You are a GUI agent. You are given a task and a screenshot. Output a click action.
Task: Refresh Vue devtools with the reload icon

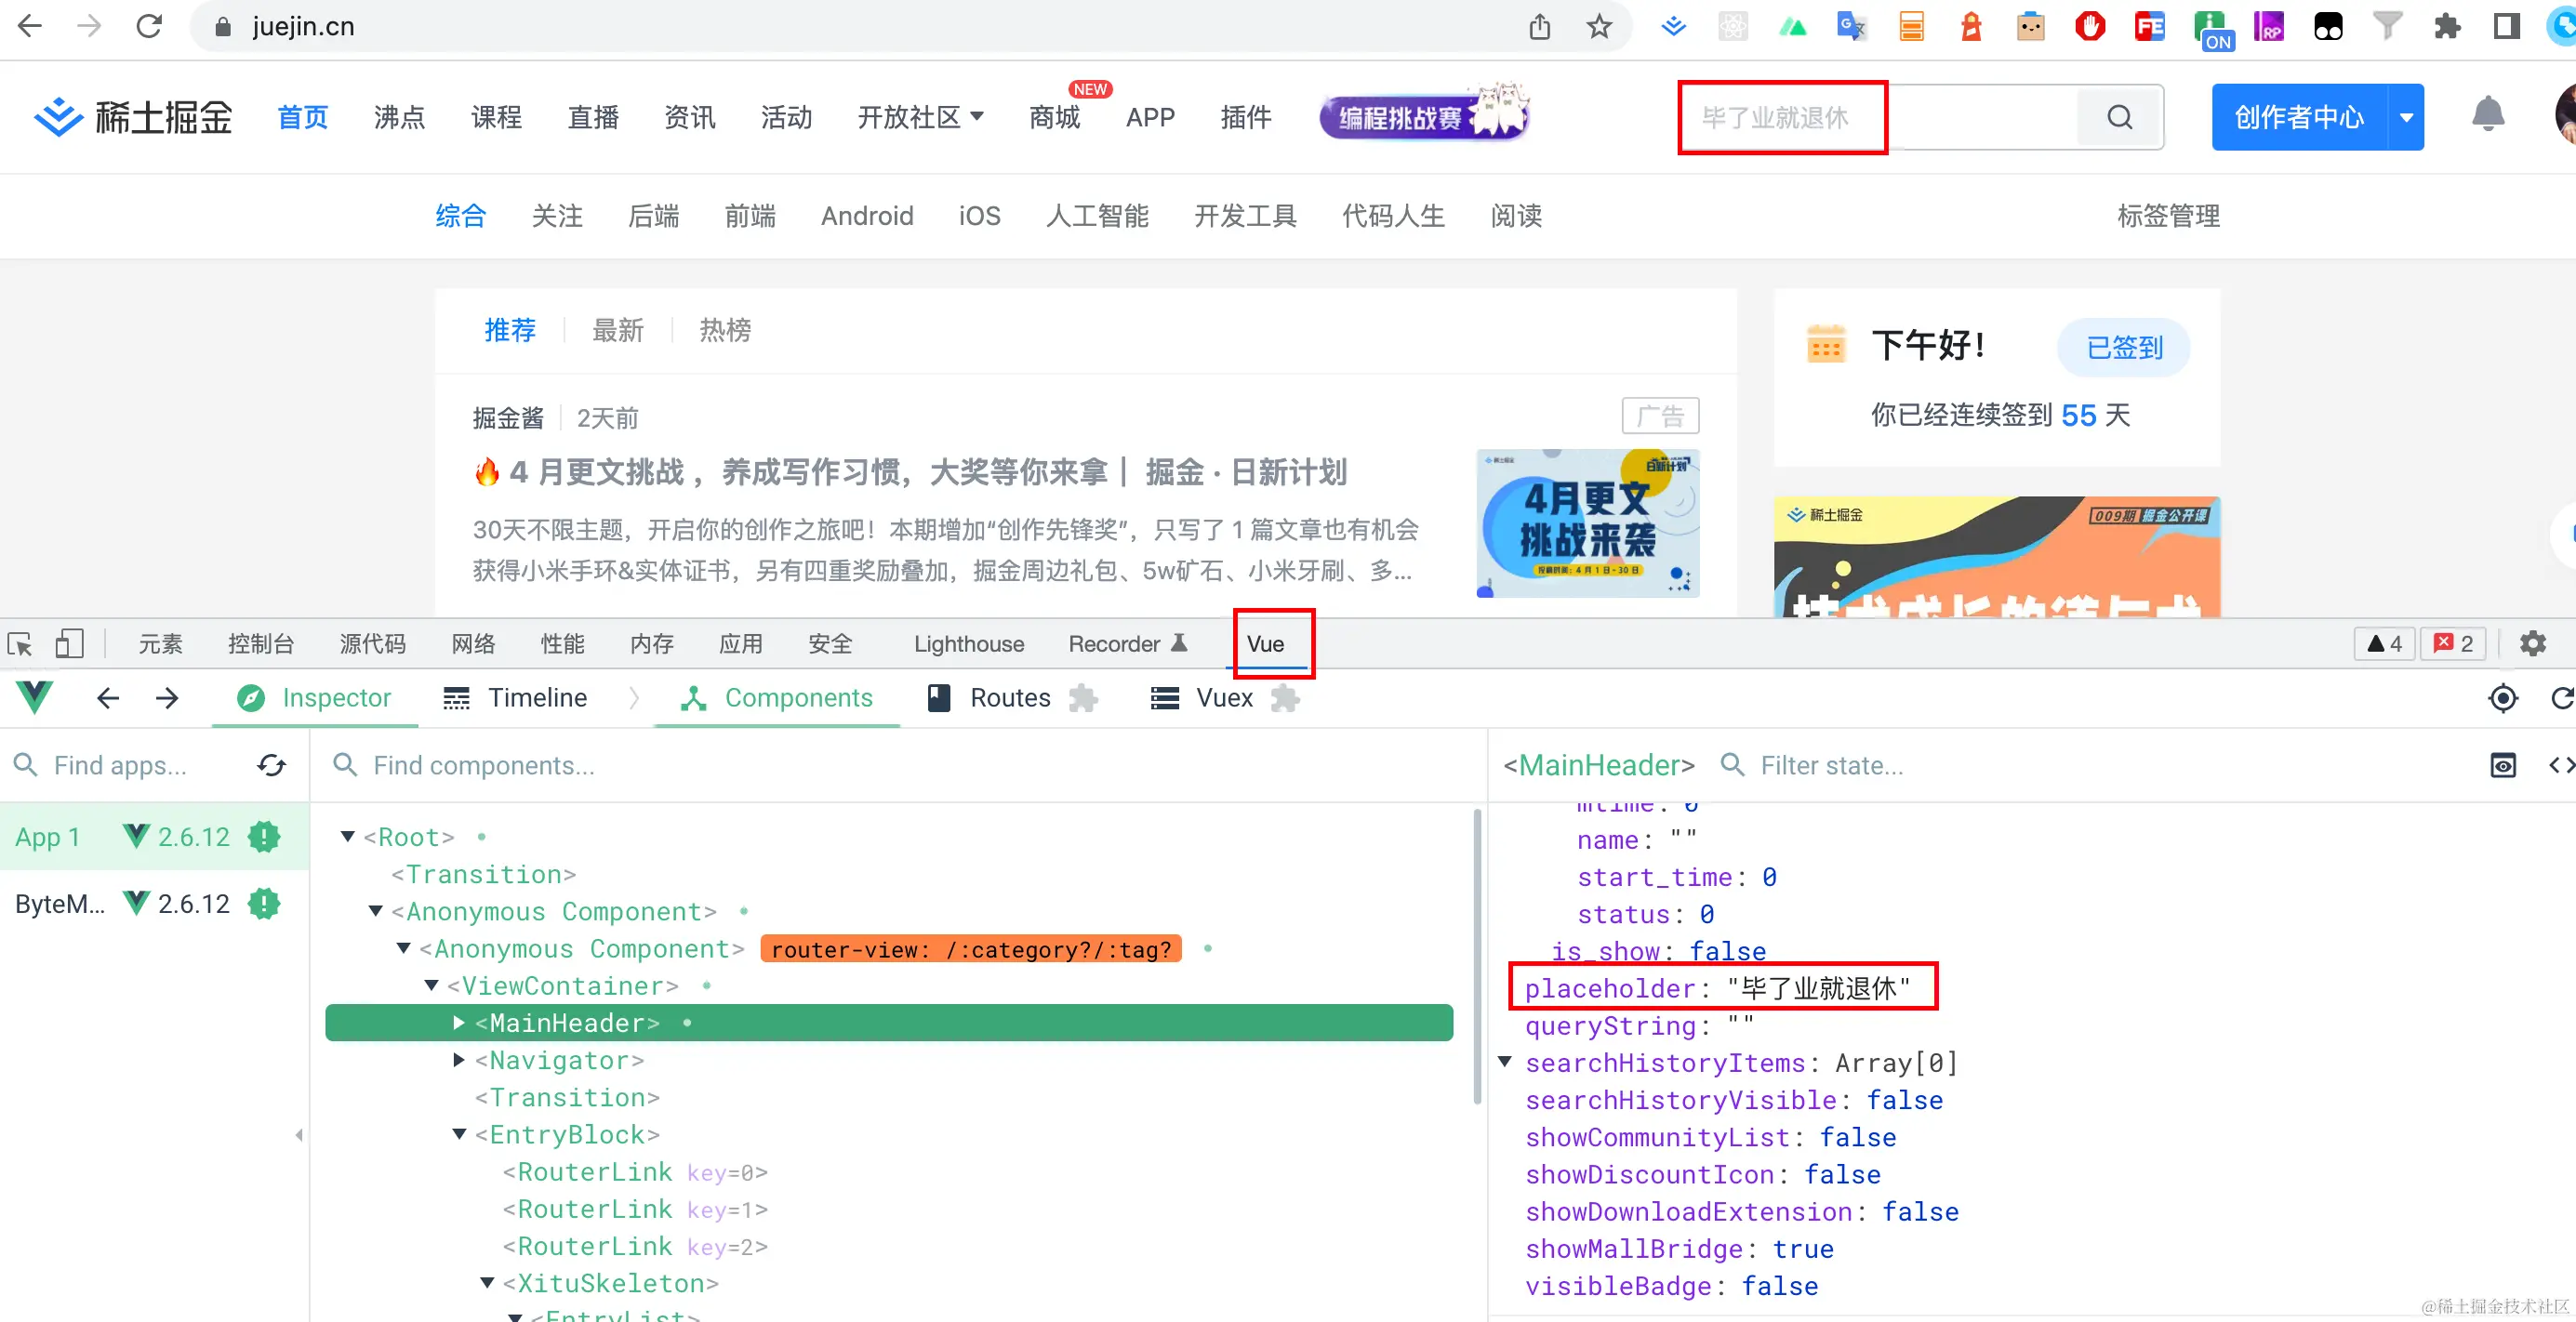click(x=2562, y=697)
